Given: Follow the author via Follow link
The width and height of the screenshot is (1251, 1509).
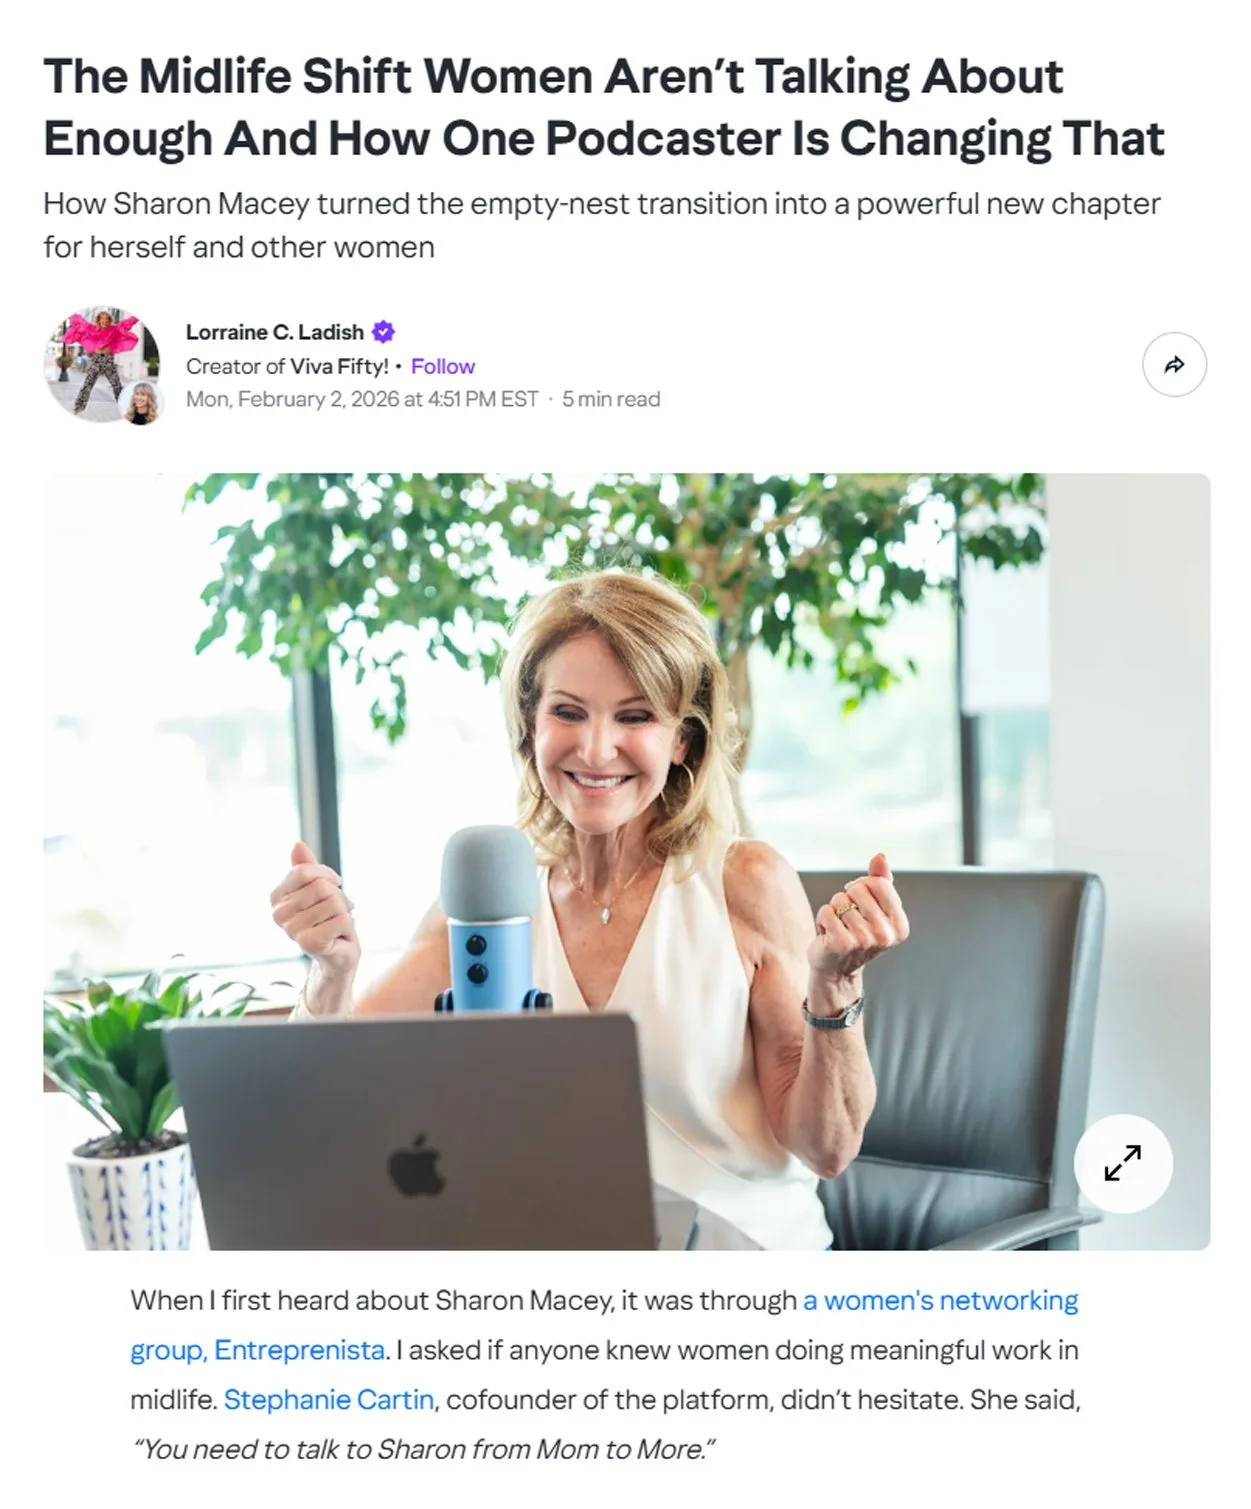Looking at the screenshot, I should coord(443,366).
